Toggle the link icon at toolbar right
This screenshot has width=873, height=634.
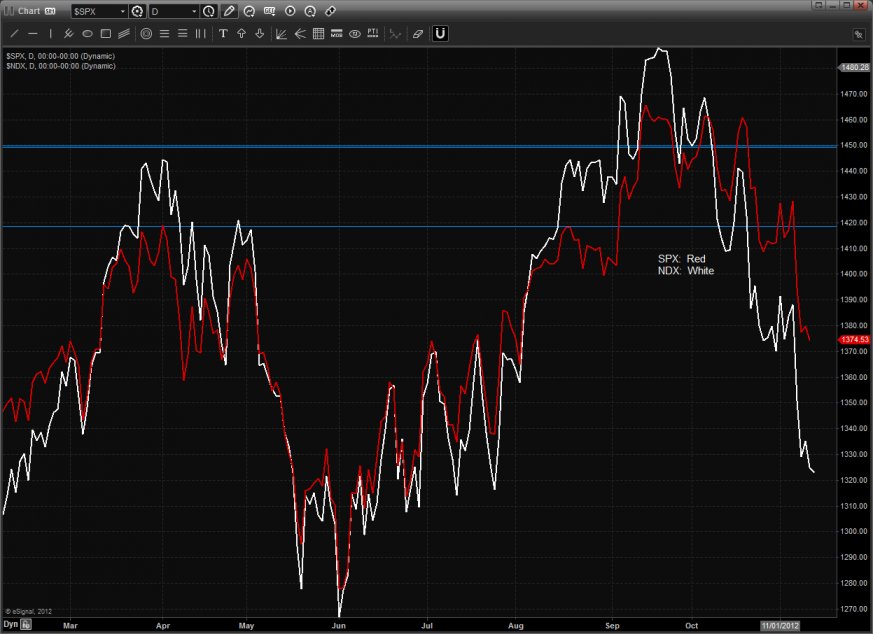[330, 11]
